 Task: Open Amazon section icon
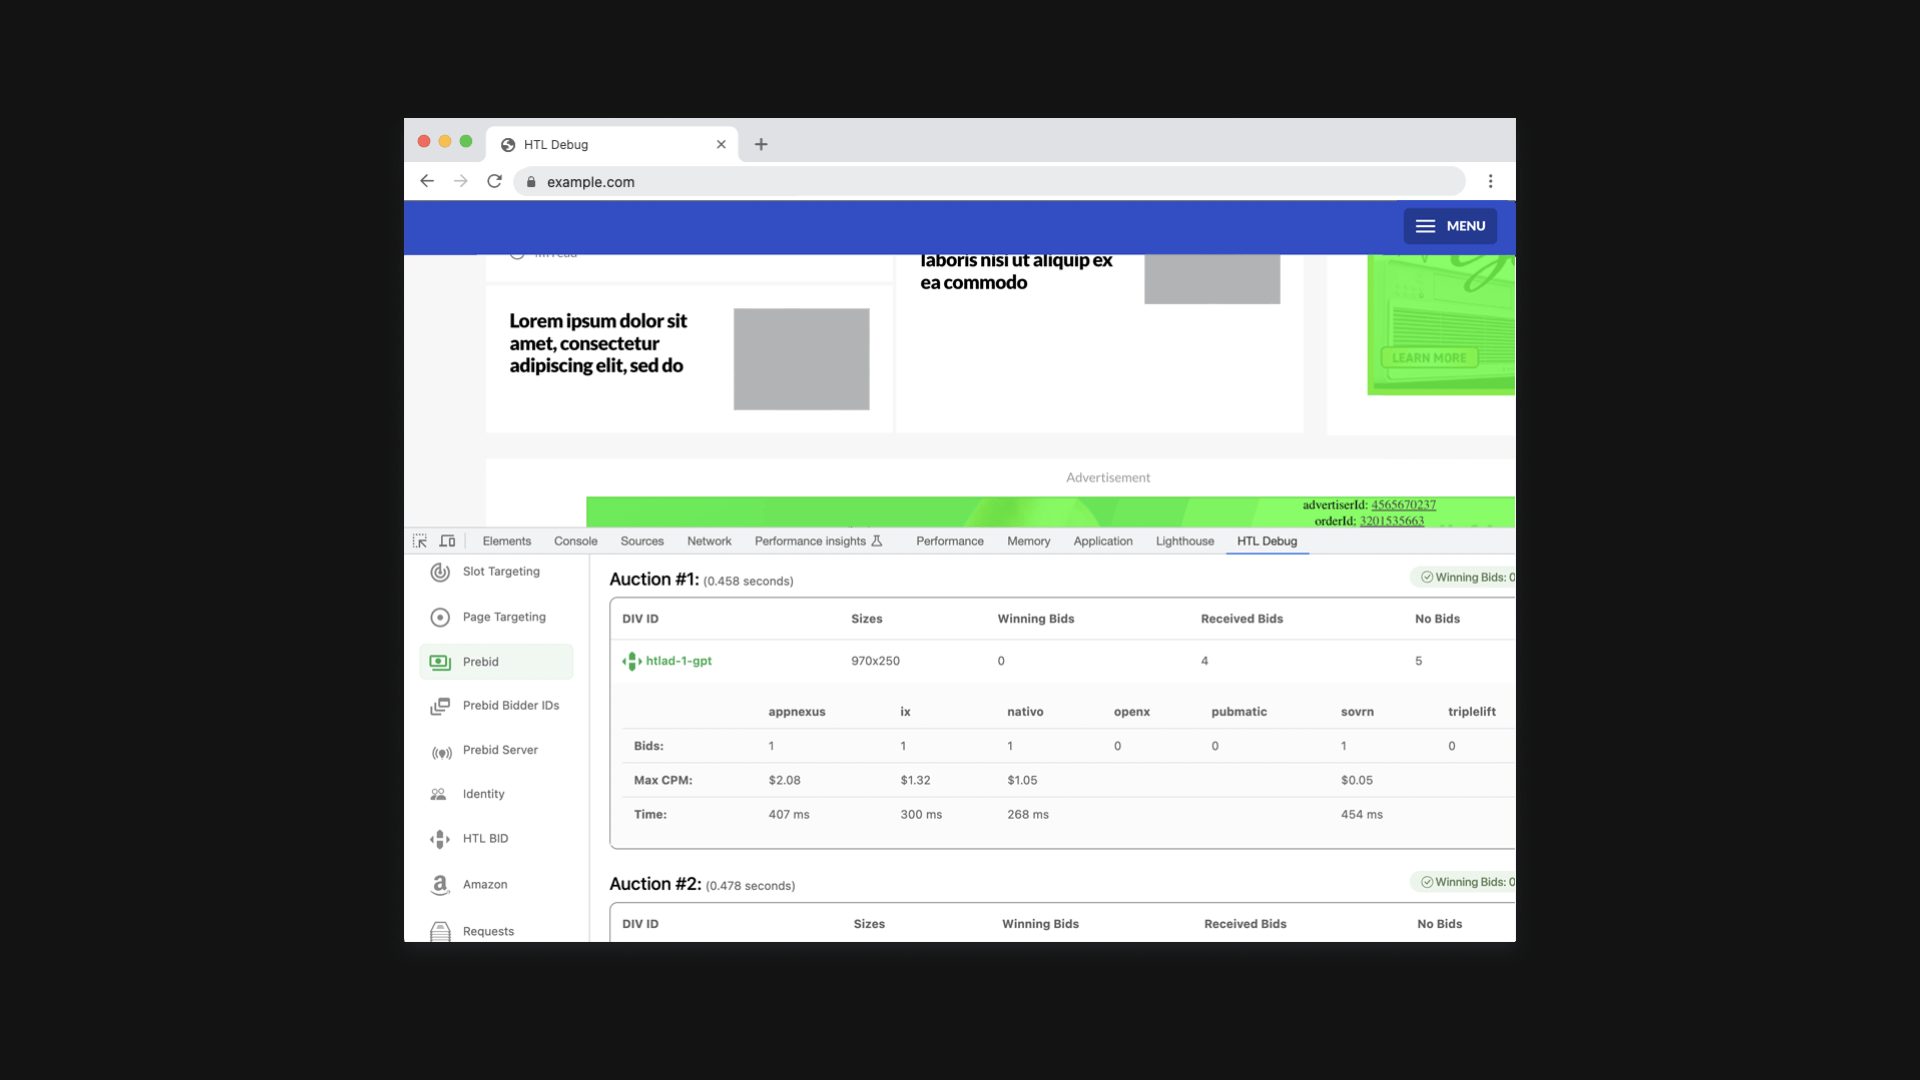(440, 885)
